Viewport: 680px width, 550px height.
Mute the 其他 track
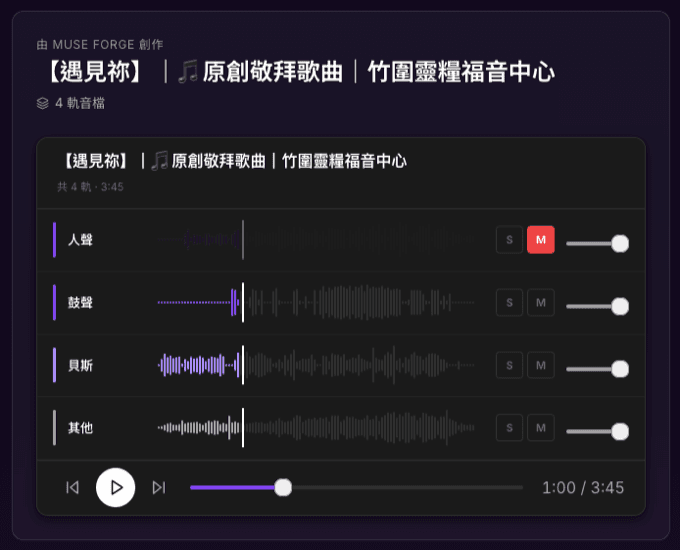click(x=541, y=428)
